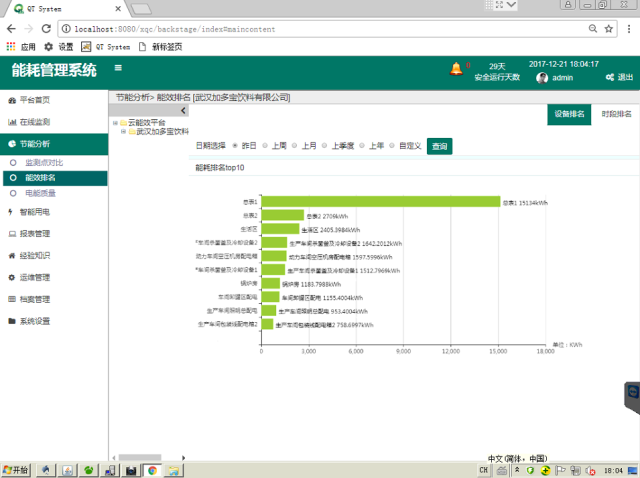640x478 pixels.
Task: Open the 新标签页 bookmark
Action: (160, 47)
